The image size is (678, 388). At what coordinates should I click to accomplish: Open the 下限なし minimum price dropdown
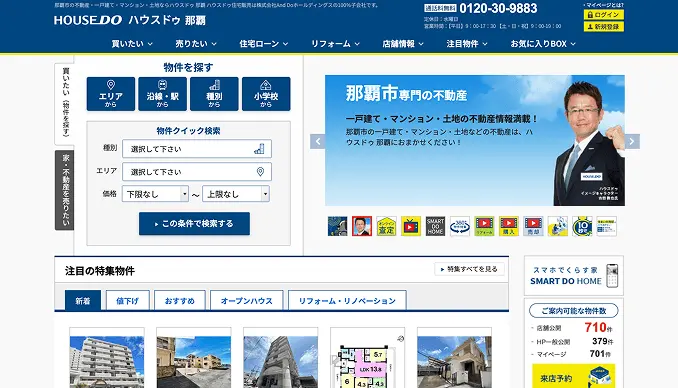point(155,194)
